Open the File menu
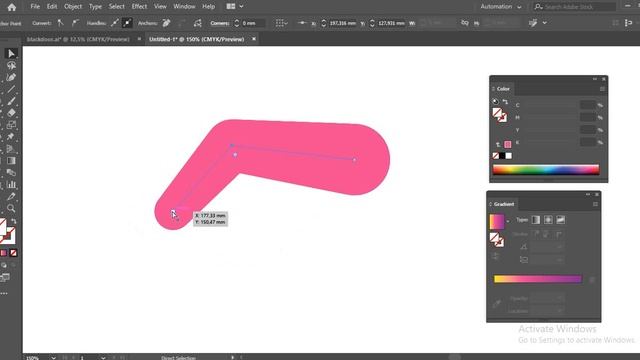The image size is (640, 360). (35, 7)
